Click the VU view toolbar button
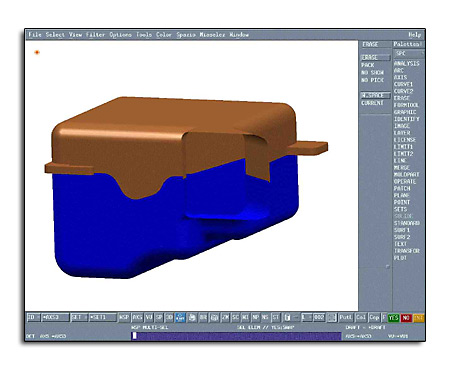 point(149,317)
